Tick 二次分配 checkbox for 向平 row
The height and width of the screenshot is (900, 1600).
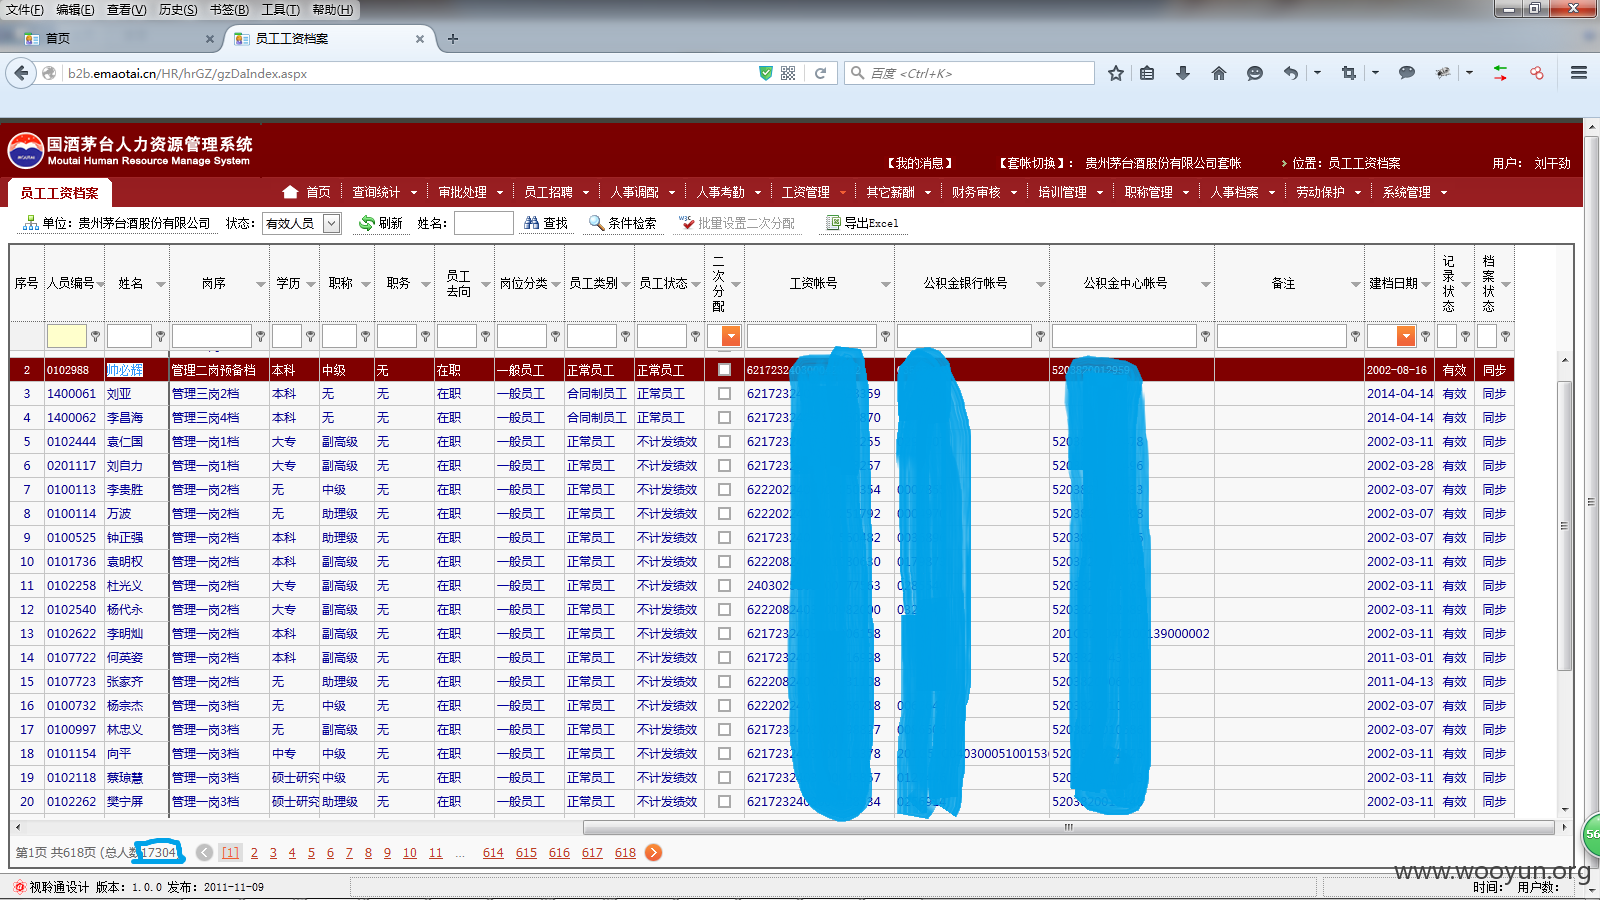(x=724, y=754)
